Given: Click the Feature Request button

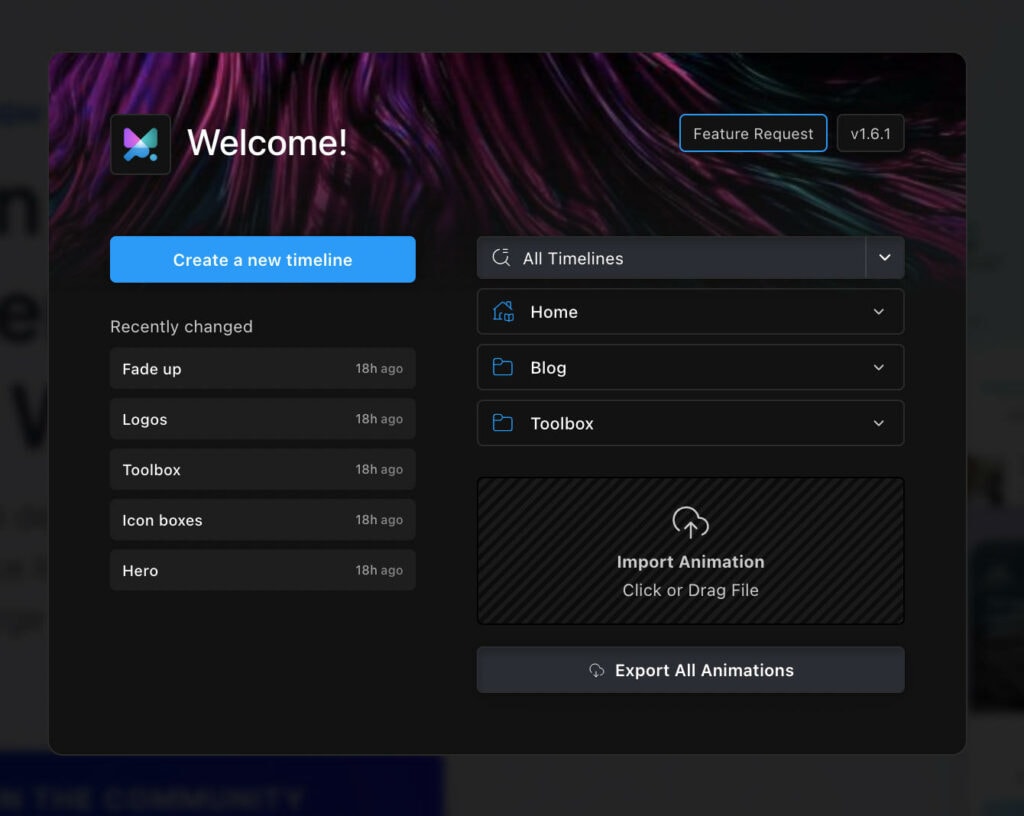Looking at the screenshot, I should point(753,133).
